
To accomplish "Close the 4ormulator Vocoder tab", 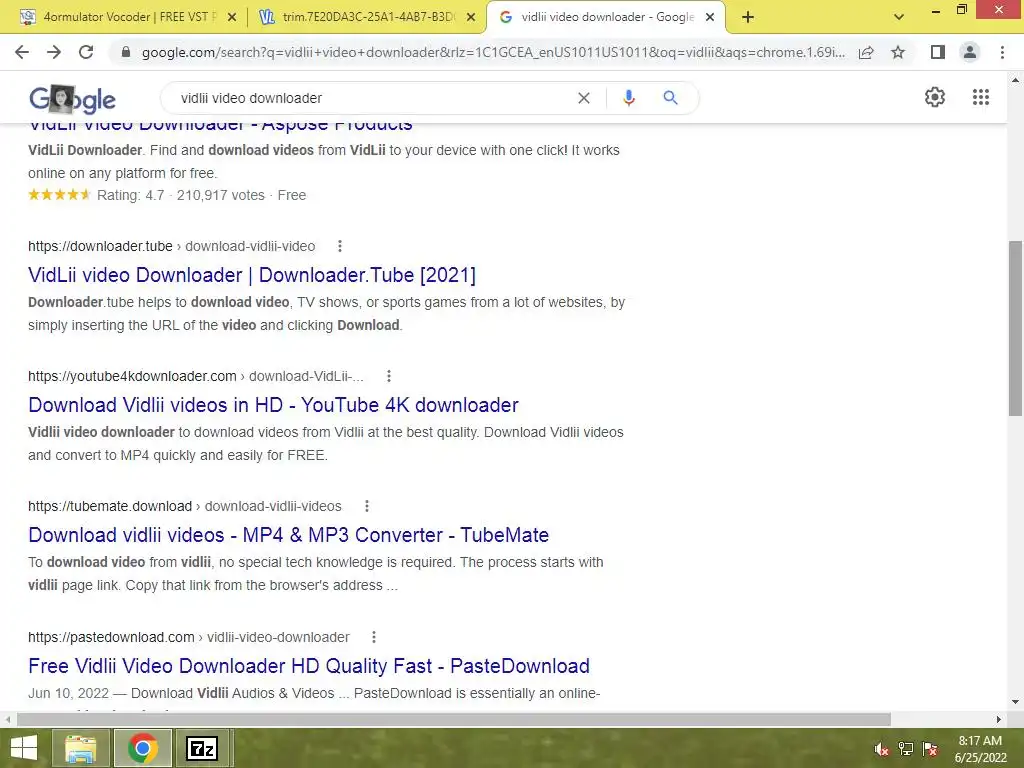I will pyautogui.click(x=231, y=17).
